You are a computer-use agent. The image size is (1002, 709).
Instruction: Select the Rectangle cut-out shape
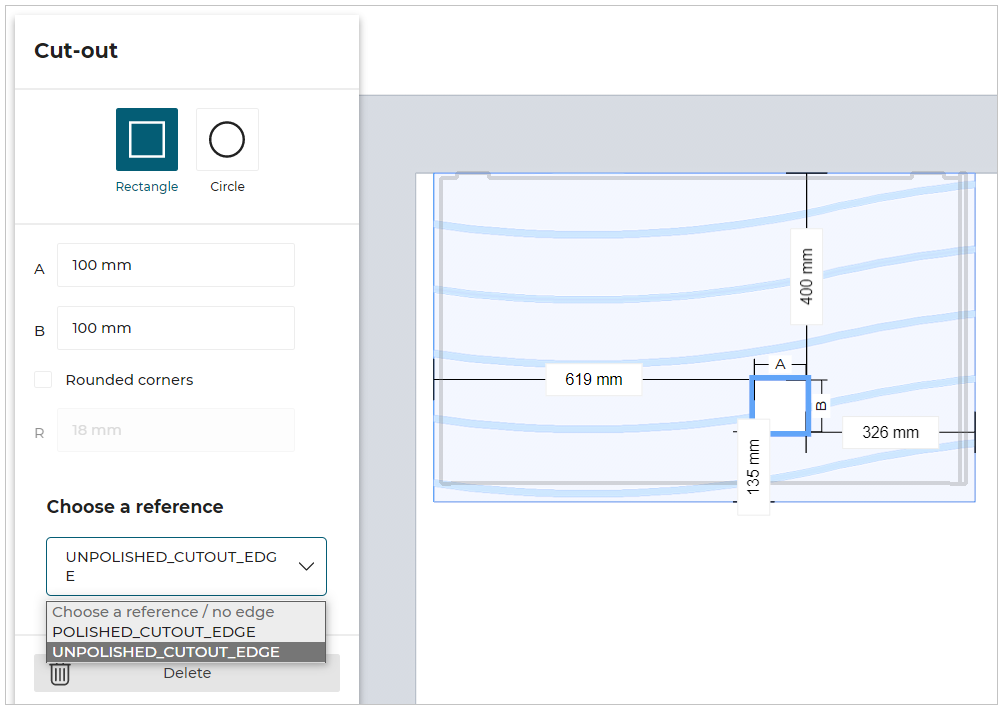coord(147,140)
